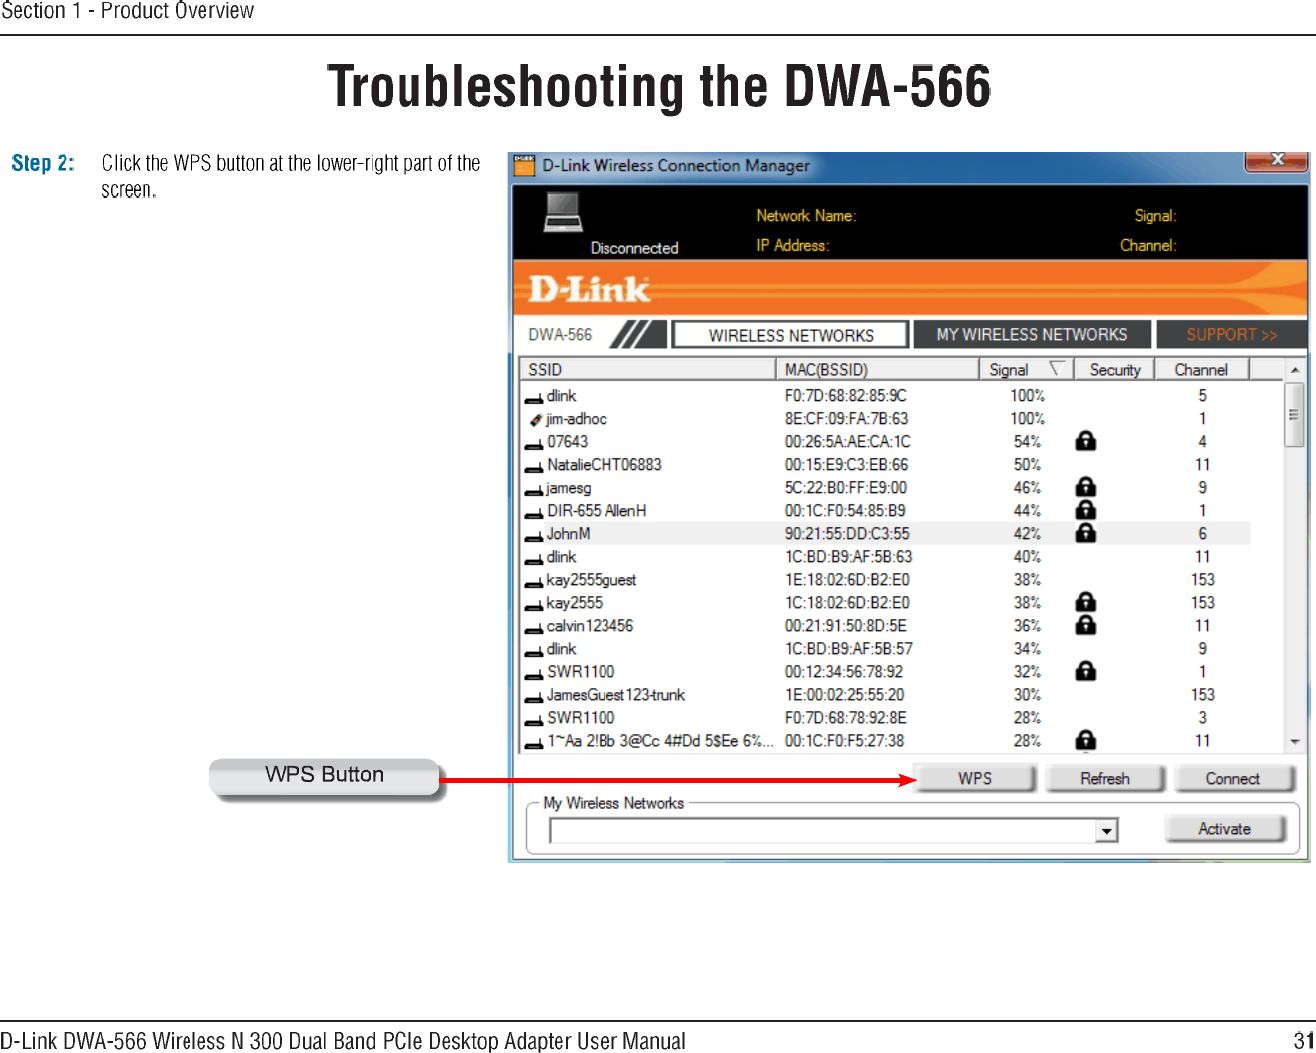
Task: Click MAC address 00:1C:F0:F5:27:38
Action: [x=844, y=741]
